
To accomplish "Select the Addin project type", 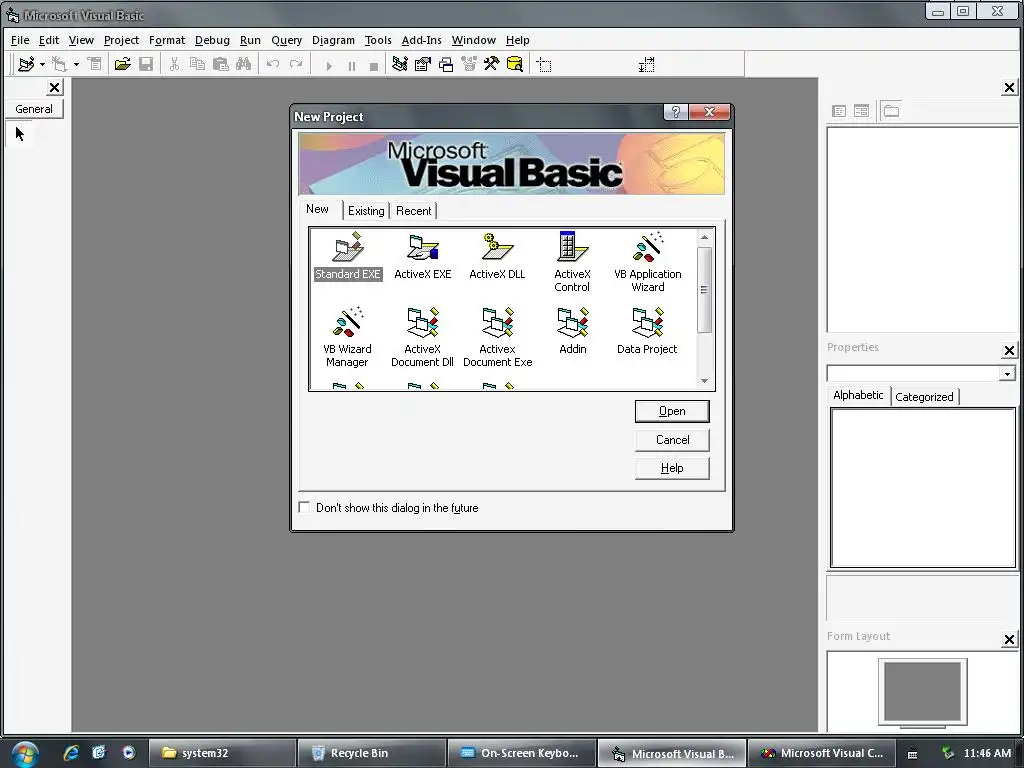I will click(573, 331).
